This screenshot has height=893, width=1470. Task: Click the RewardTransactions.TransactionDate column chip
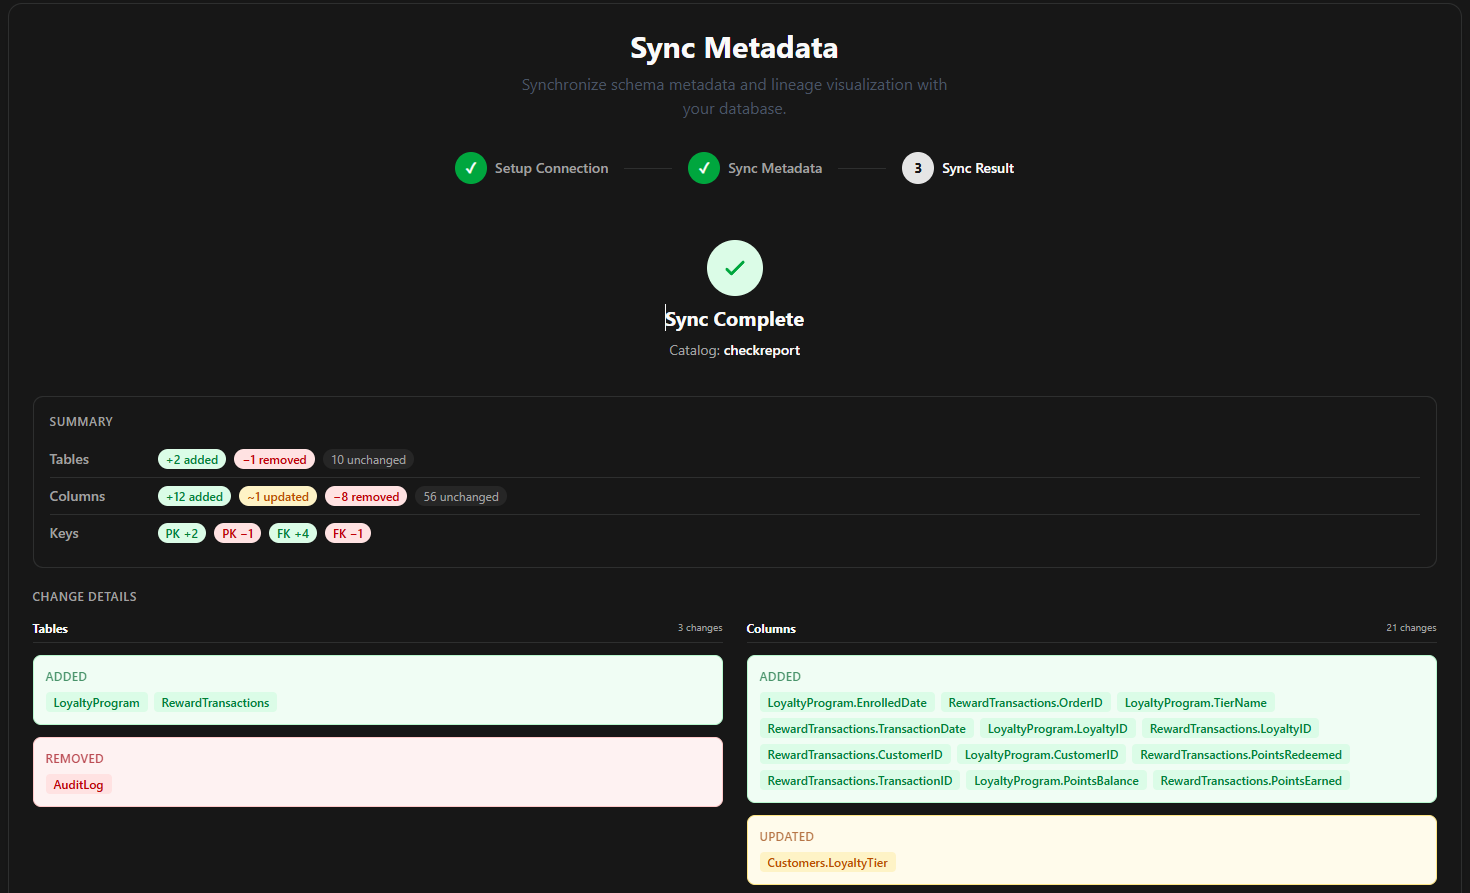click(867, 728)
